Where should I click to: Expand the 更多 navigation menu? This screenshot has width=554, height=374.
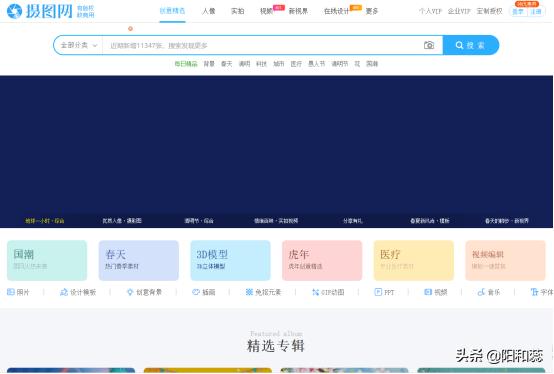[x=371, y=11]
